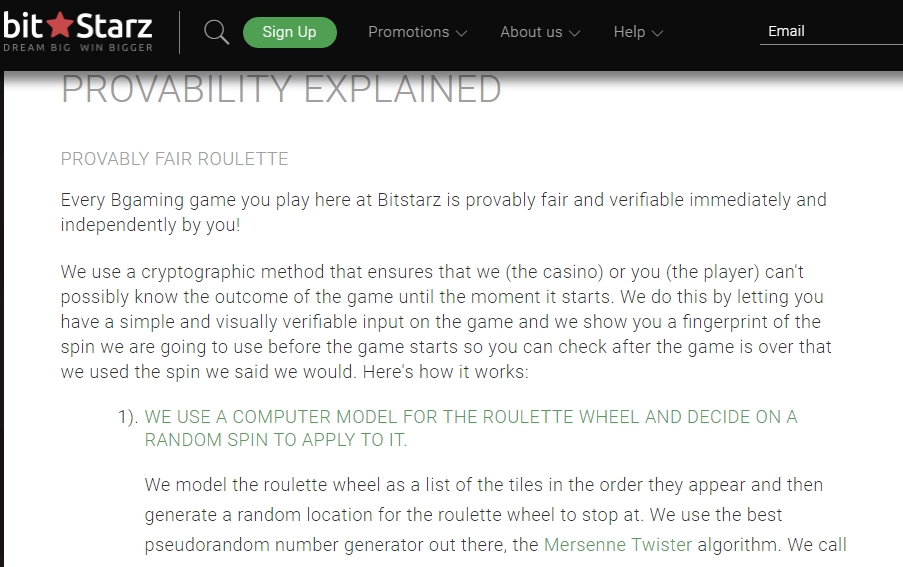This screenshot has height=567, width=903.
Task: Click the Provably Fair Roulette subheading
Action: (174, 159)
